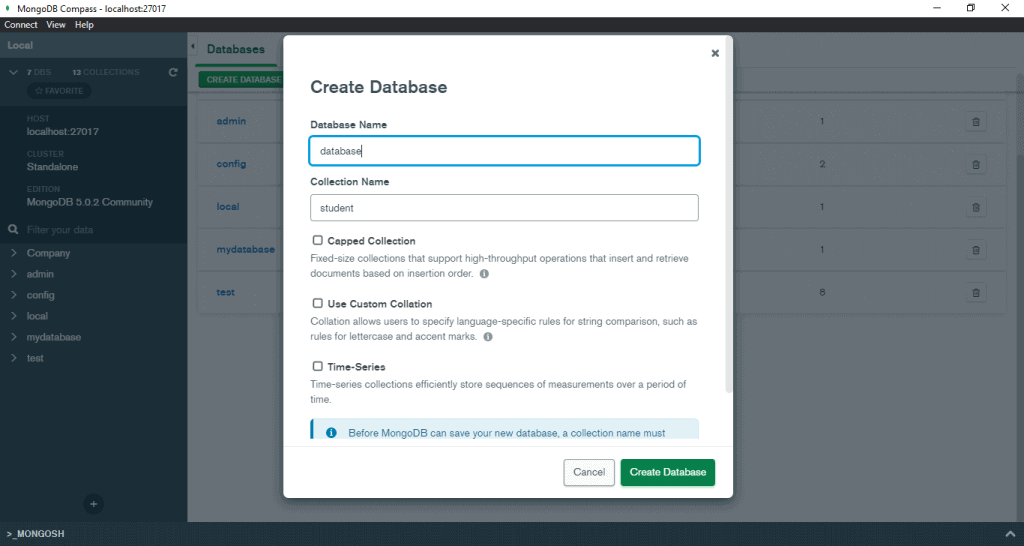This screenshot has height=546, width=1024.
Task: Click the localhost:27017 host value
Action: (63, 132)
